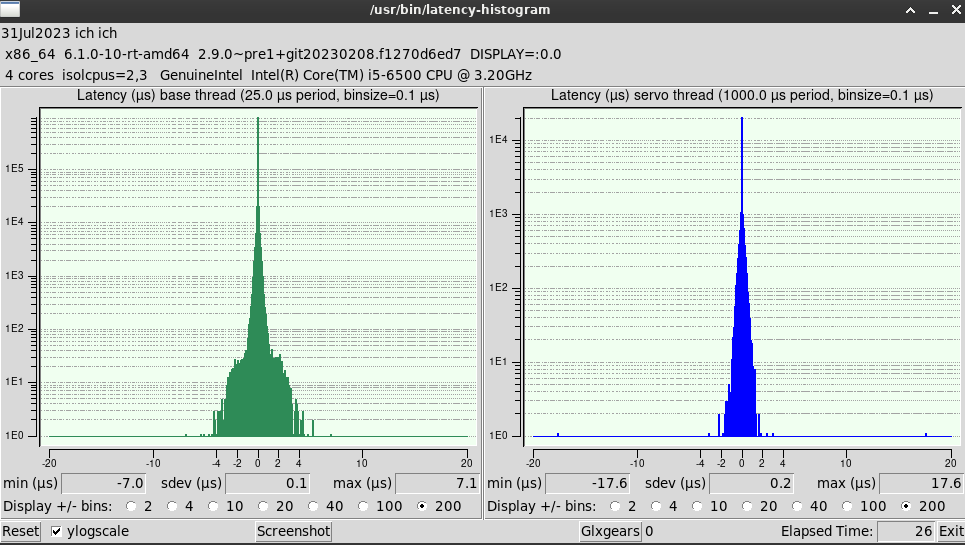Select servo thread 4 bins radio button
Image resolution: width=965 pixels, height=545 pixels.
point(656,506)
